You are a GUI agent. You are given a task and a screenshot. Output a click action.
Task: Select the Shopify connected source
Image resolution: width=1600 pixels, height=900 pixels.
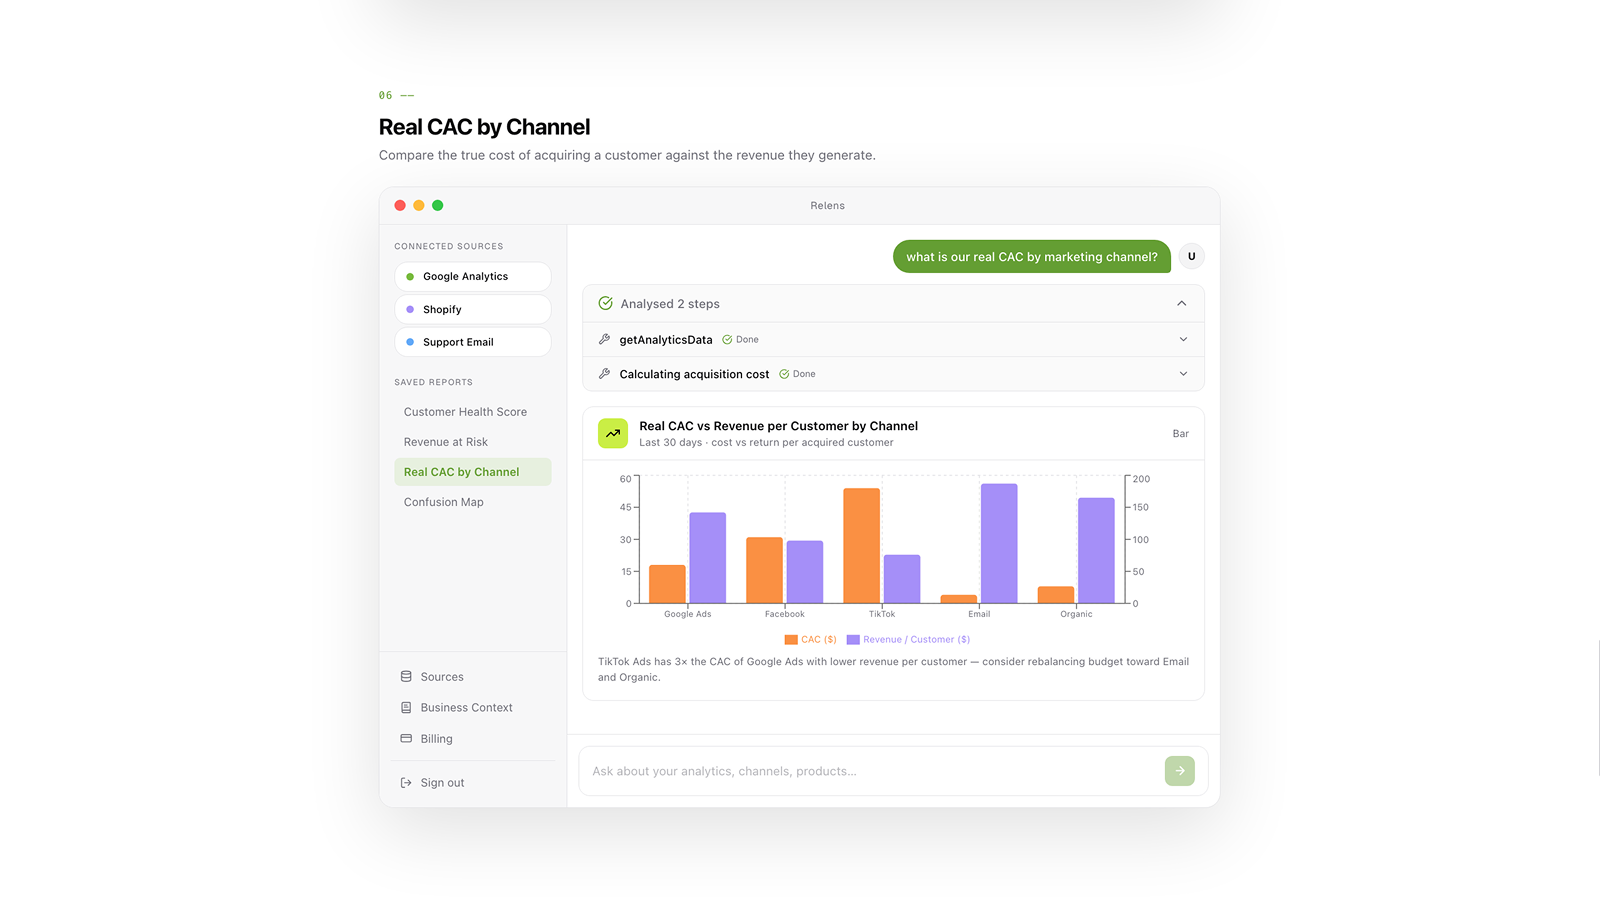pyautogui.click(x=473, y=309)
